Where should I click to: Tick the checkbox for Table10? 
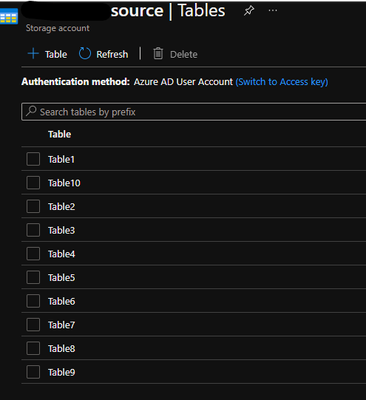(33, 183)
